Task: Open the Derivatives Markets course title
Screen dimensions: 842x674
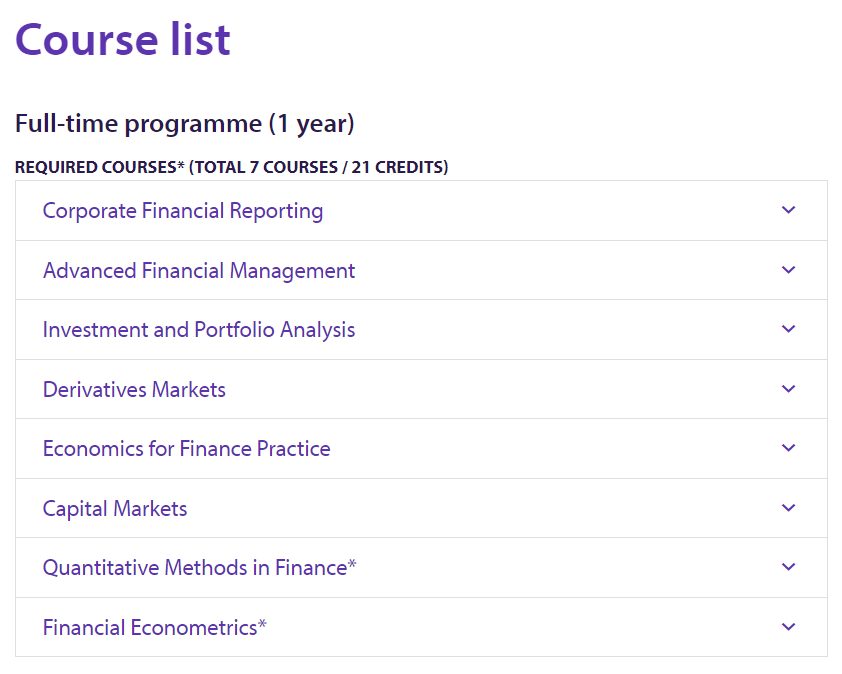Action: click(x=134, y=390)
